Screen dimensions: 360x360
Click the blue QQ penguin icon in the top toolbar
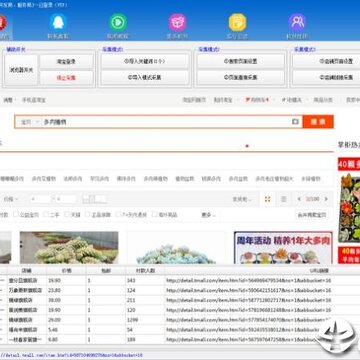(59, 22)
